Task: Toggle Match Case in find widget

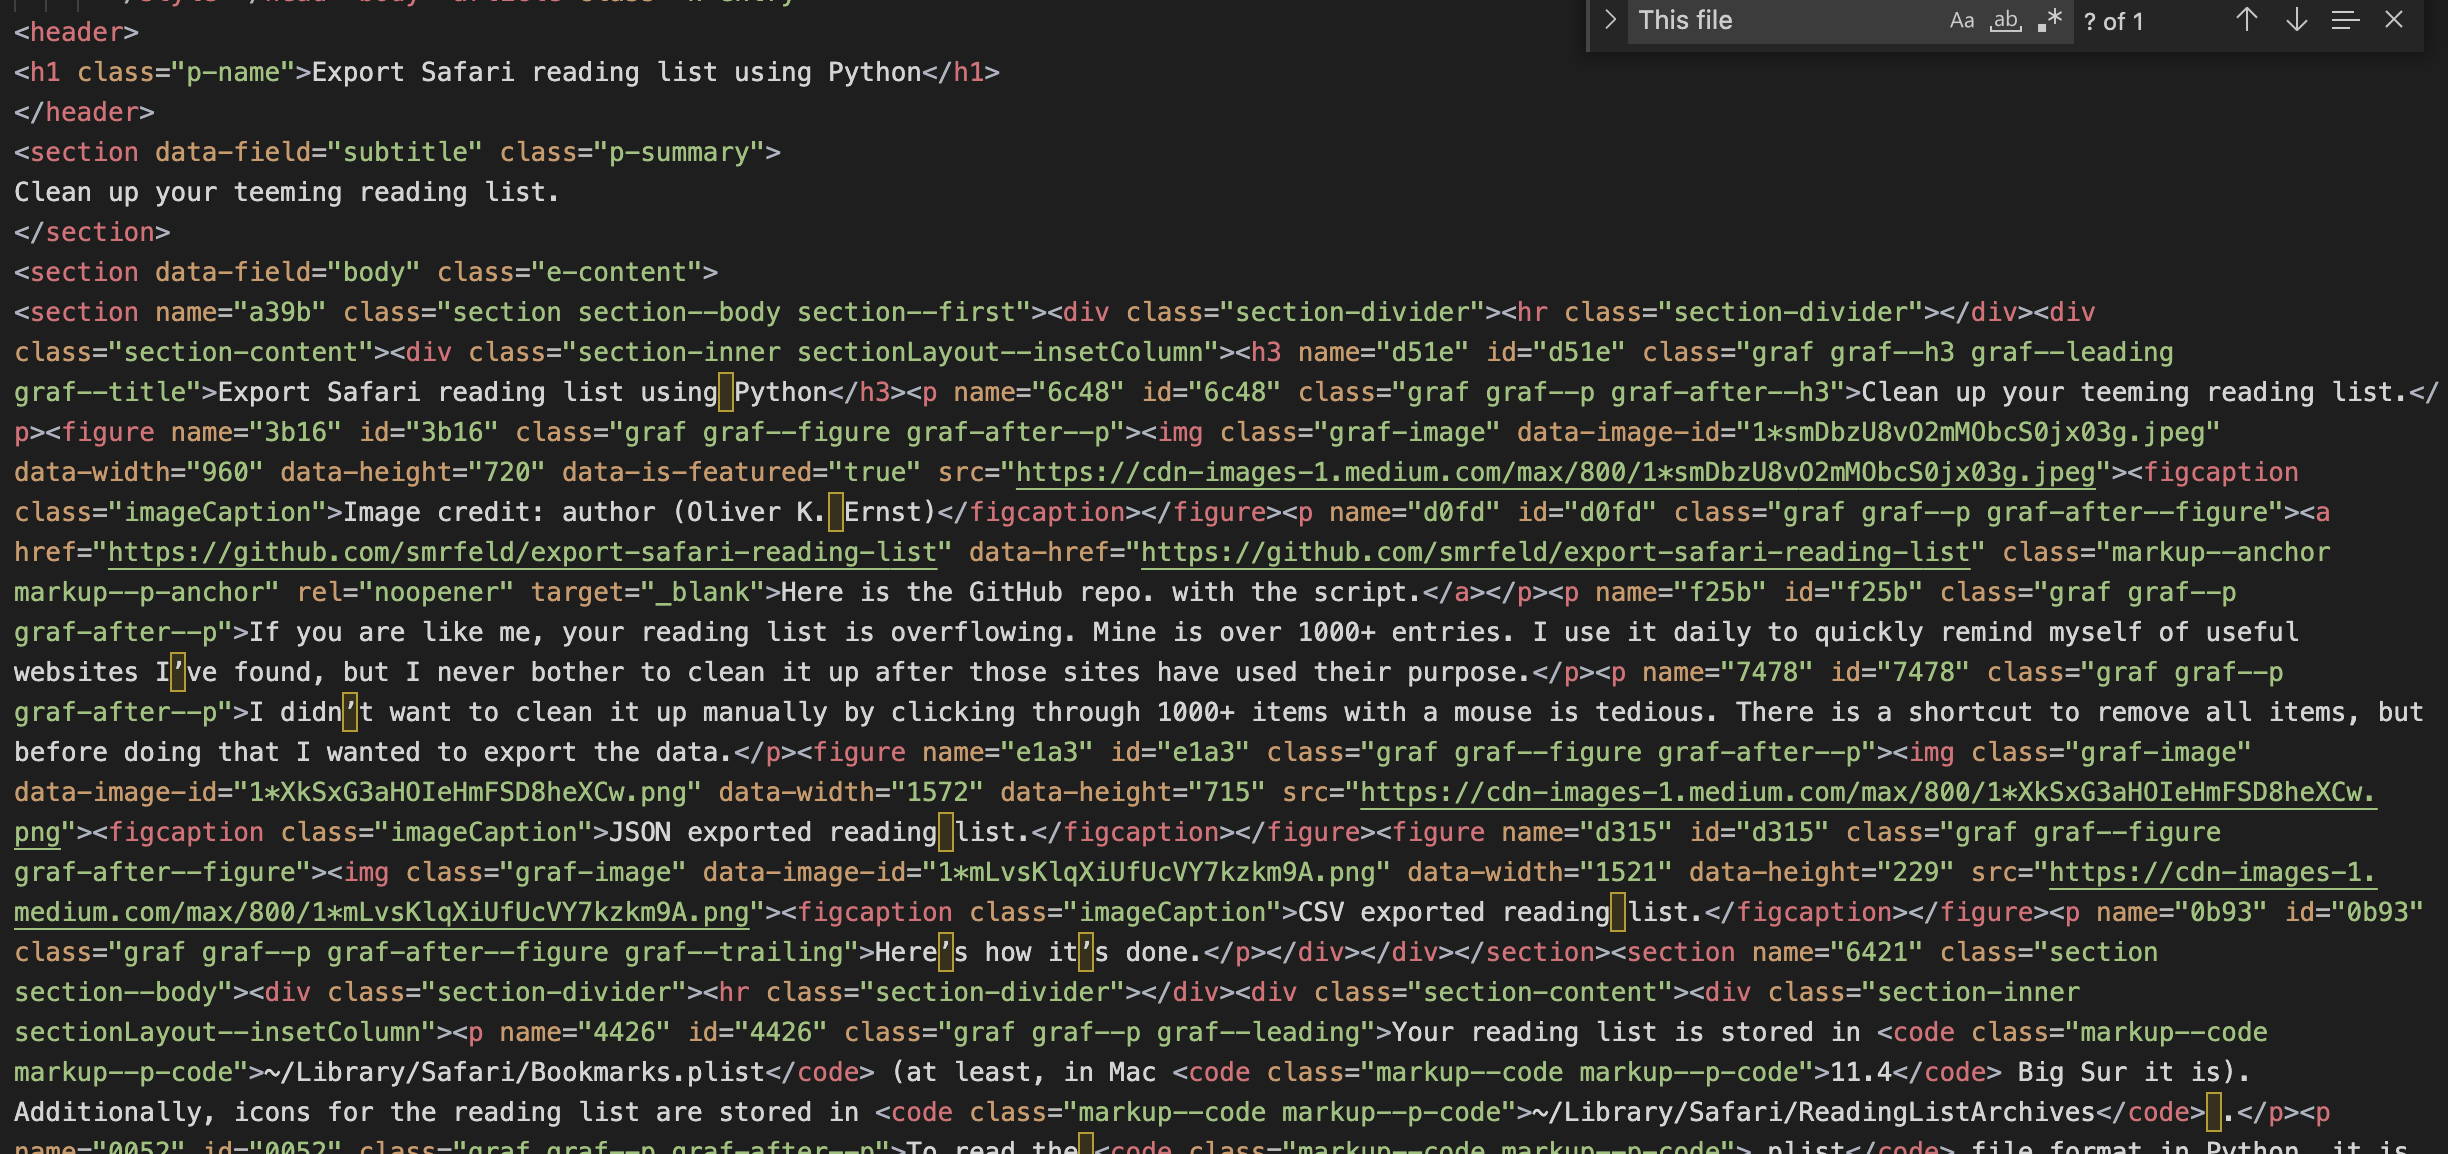Action: click(1961, 21)
